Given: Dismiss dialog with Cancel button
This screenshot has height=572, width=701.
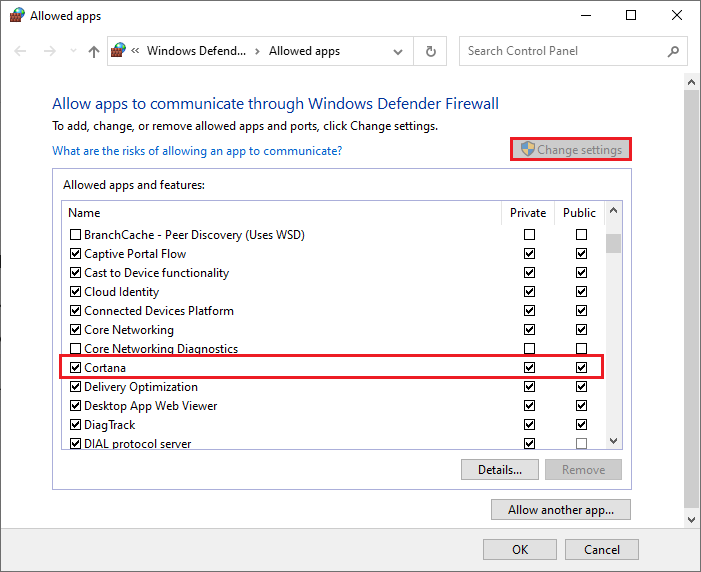Looking at the screenshot, I should [602, 550].
